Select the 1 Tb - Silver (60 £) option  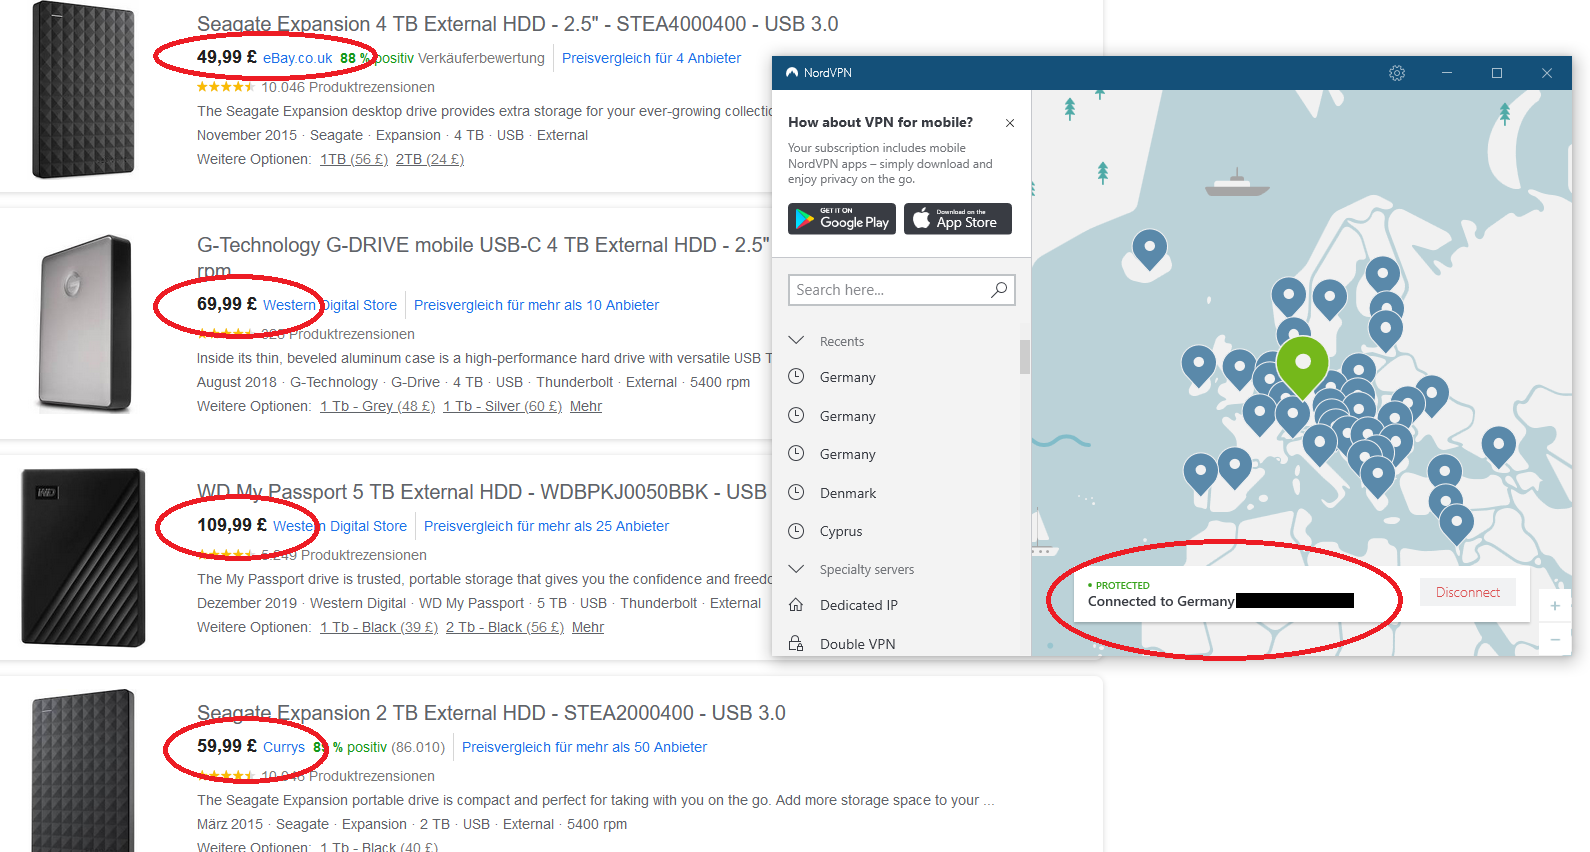click(x=502, y=406)
